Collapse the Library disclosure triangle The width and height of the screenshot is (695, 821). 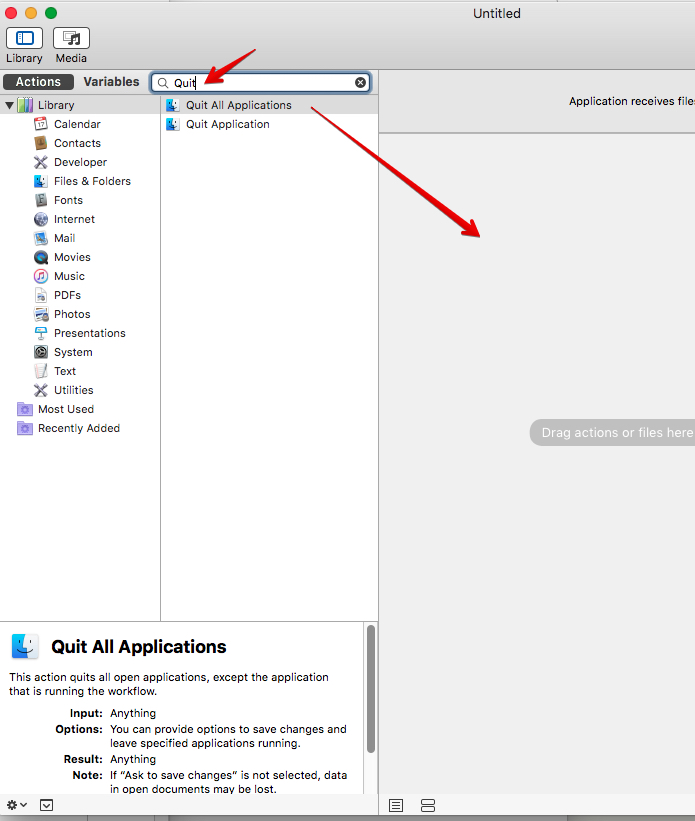click(9, 105)
